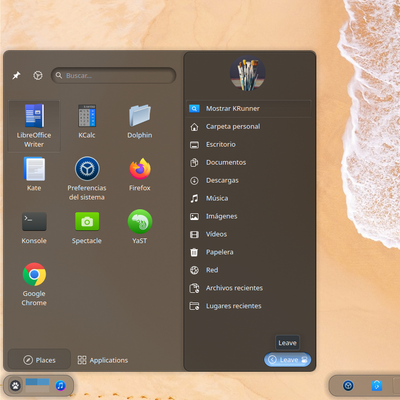
Task: Open Carpeta personal
Action: pos(249,127)
